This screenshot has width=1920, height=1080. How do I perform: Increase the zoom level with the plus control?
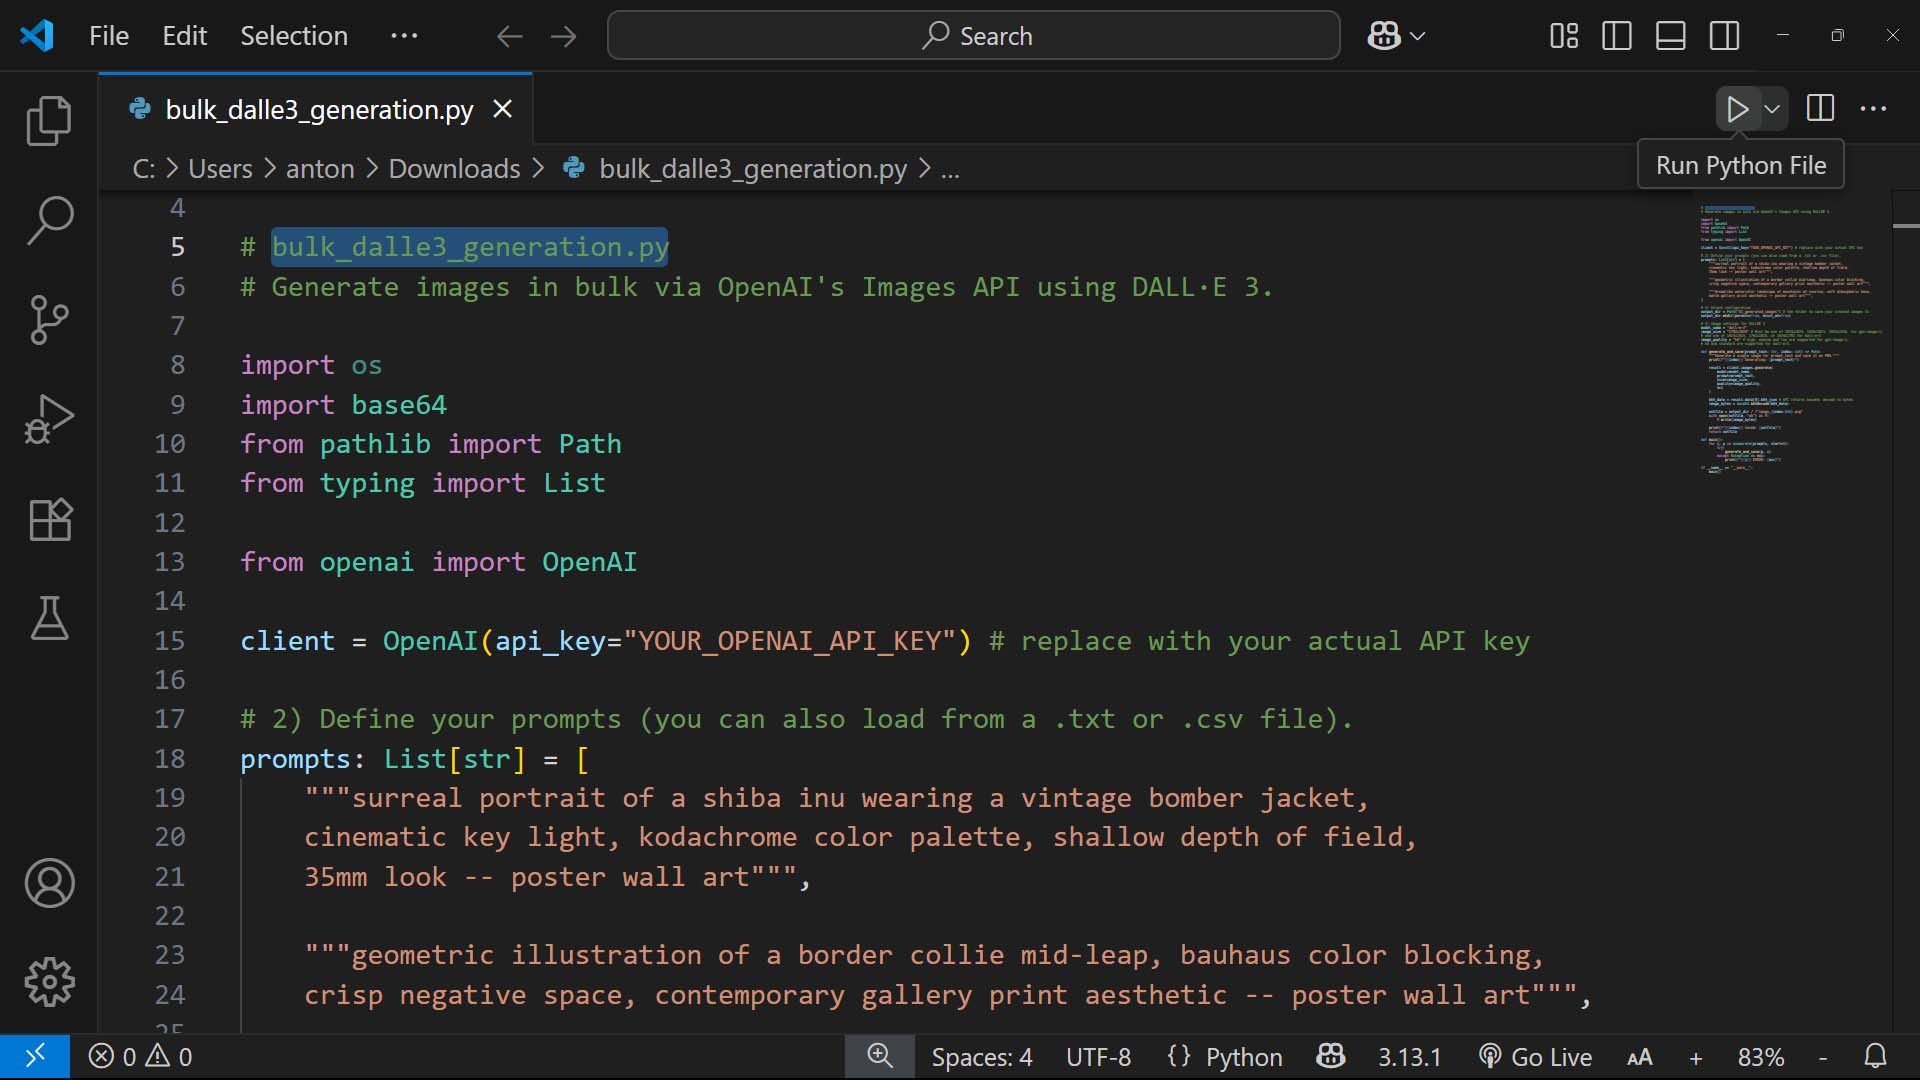click(1695, 1056)
